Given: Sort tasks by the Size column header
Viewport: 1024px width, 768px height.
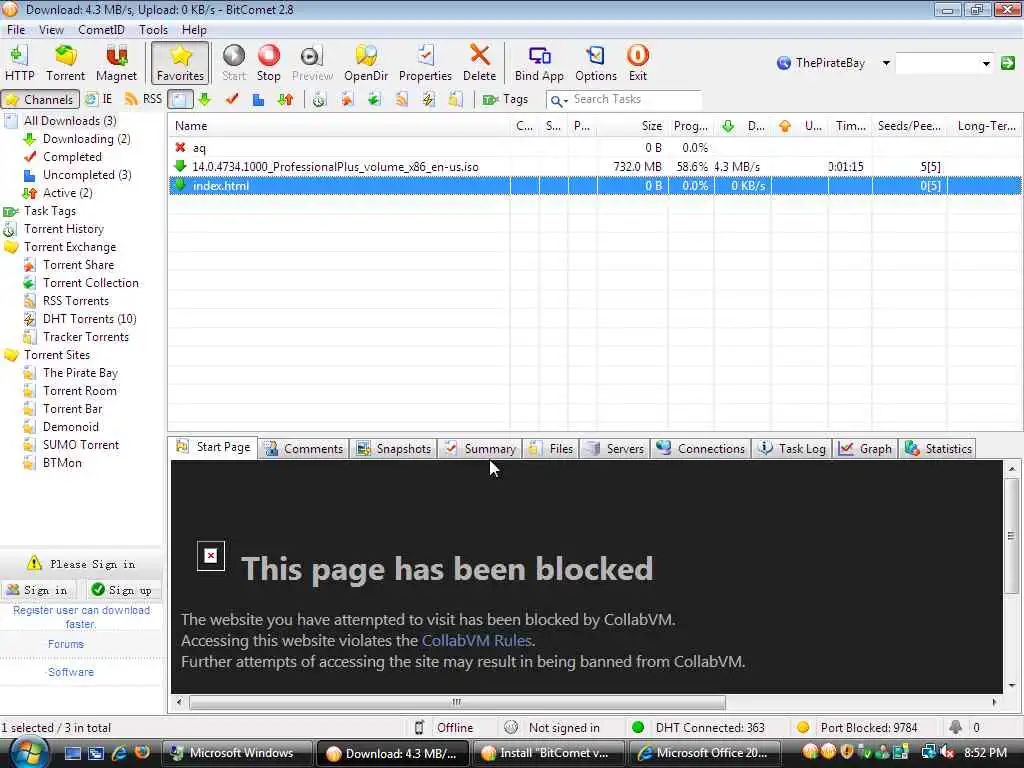Looking at the screenshot, I should click(632, 126).
